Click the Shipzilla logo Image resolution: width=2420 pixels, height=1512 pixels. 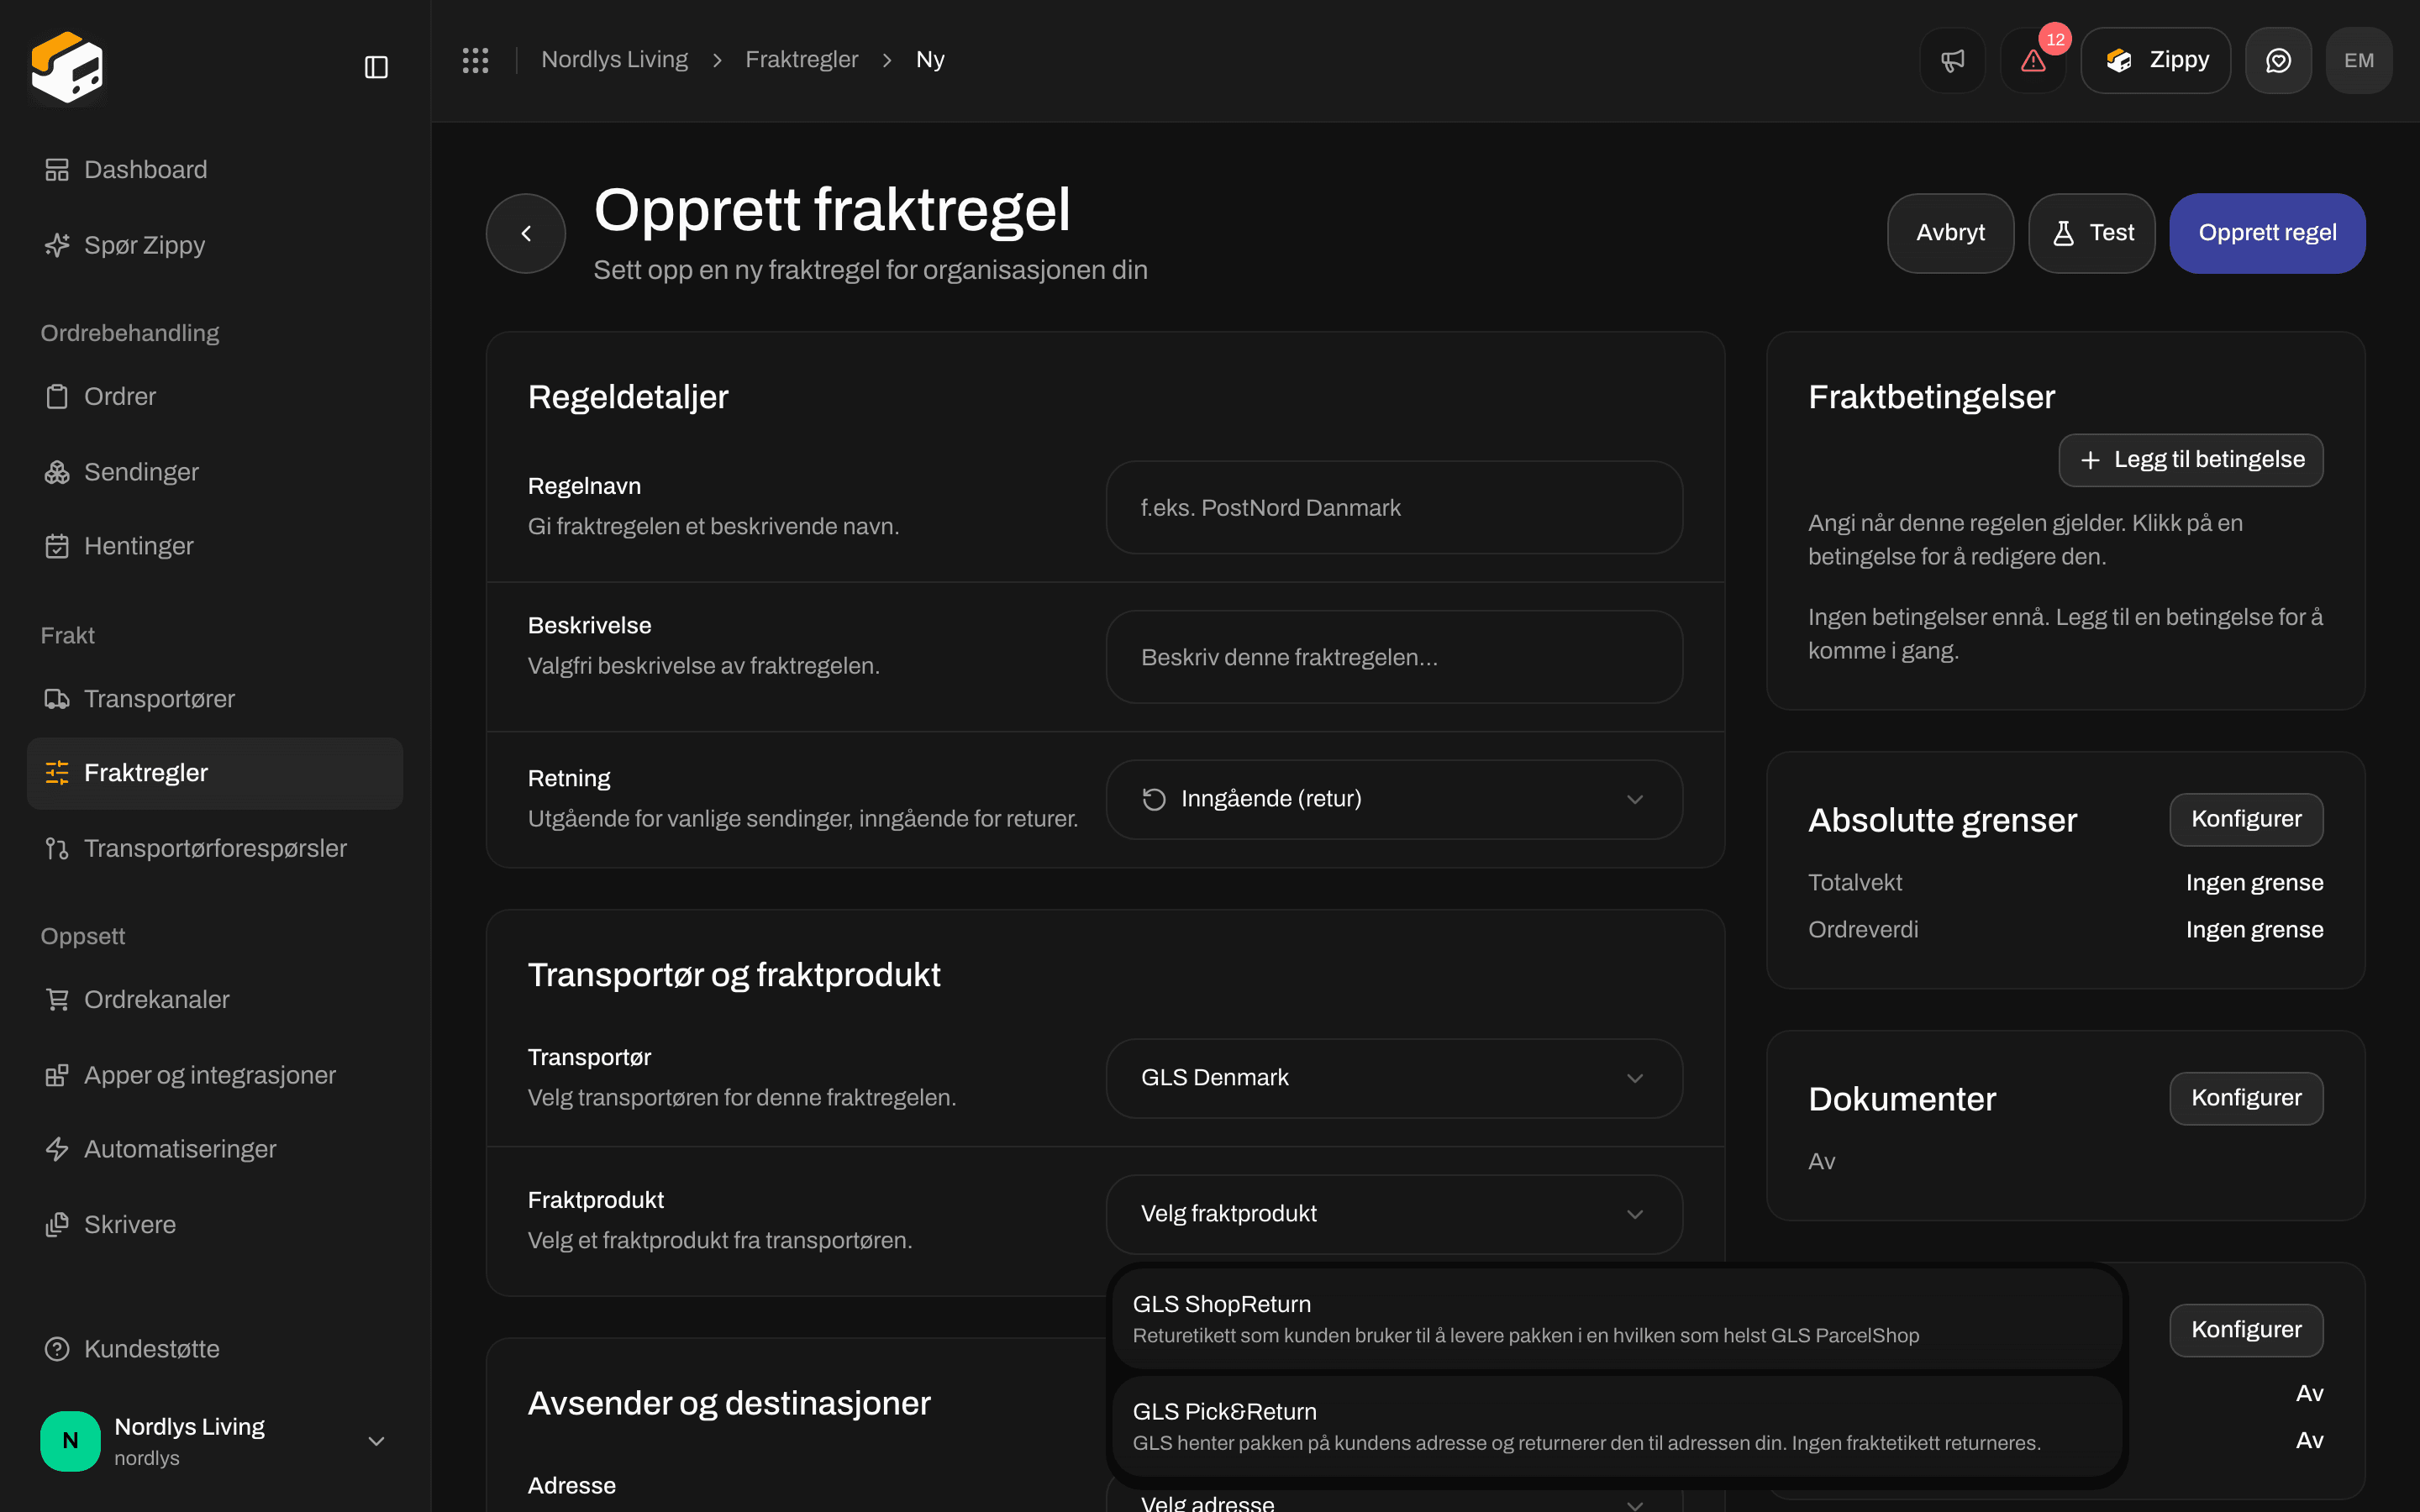pyautogui.click(x=67, y=67)
